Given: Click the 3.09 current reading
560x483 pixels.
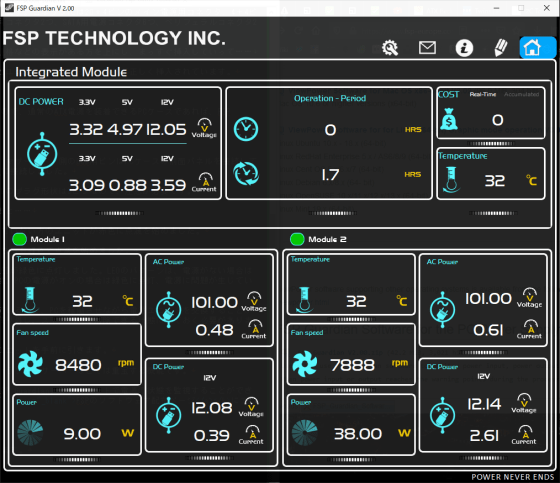Looking at the screenshot, I should [x=87, y=185].
